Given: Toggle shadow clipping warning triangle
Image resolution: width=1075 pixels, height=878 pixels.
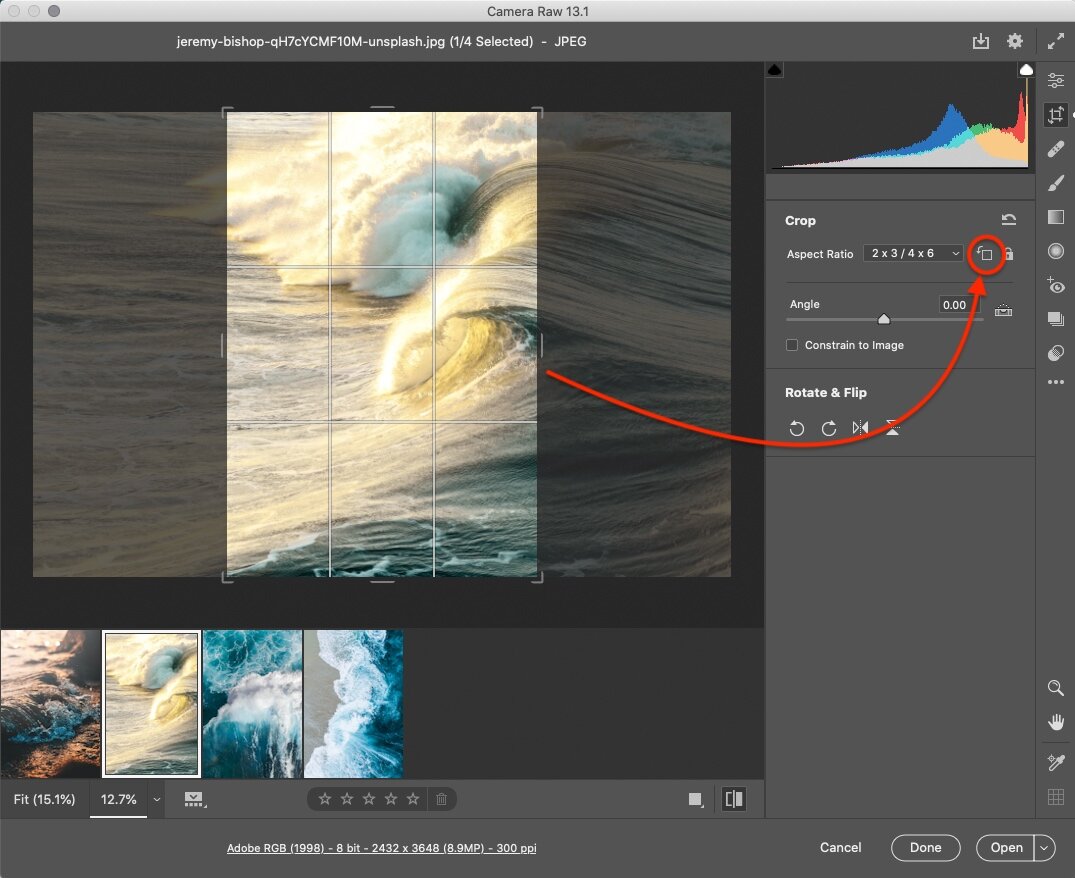Looking at the screenshot, I should click(775, 70).
